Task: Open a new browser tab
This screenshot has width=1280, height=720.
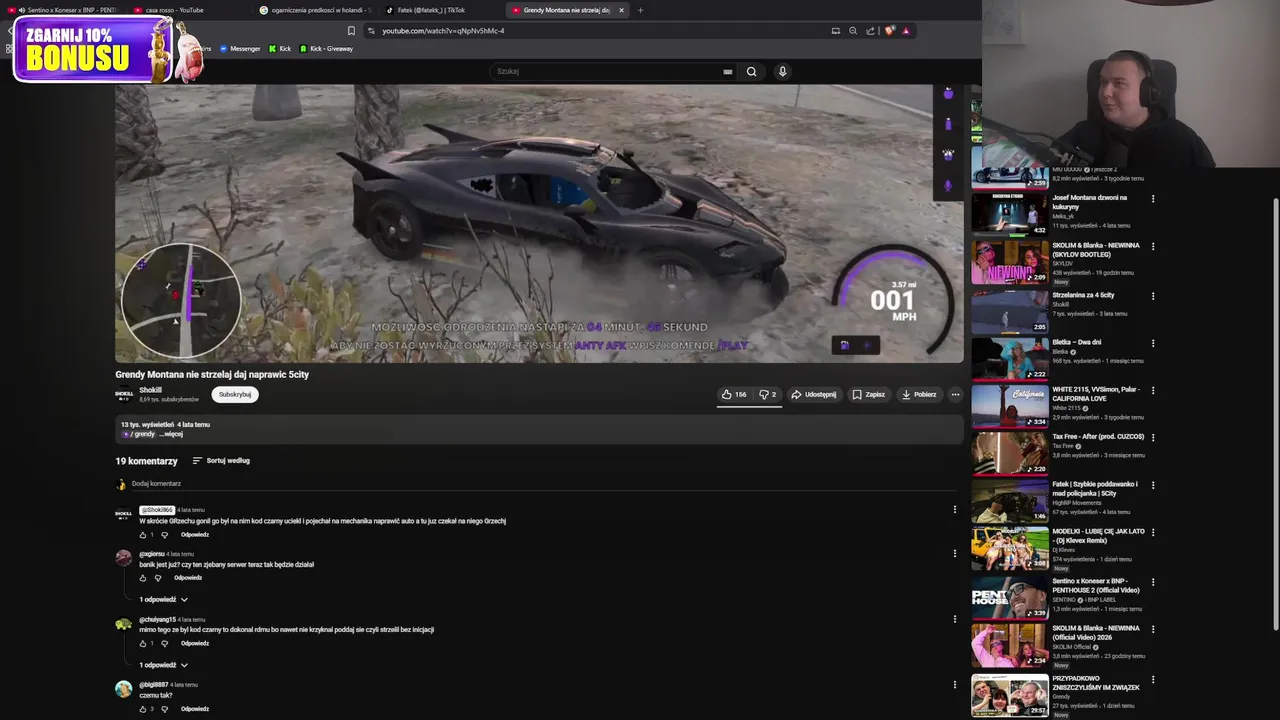Action: click(640, 10)
